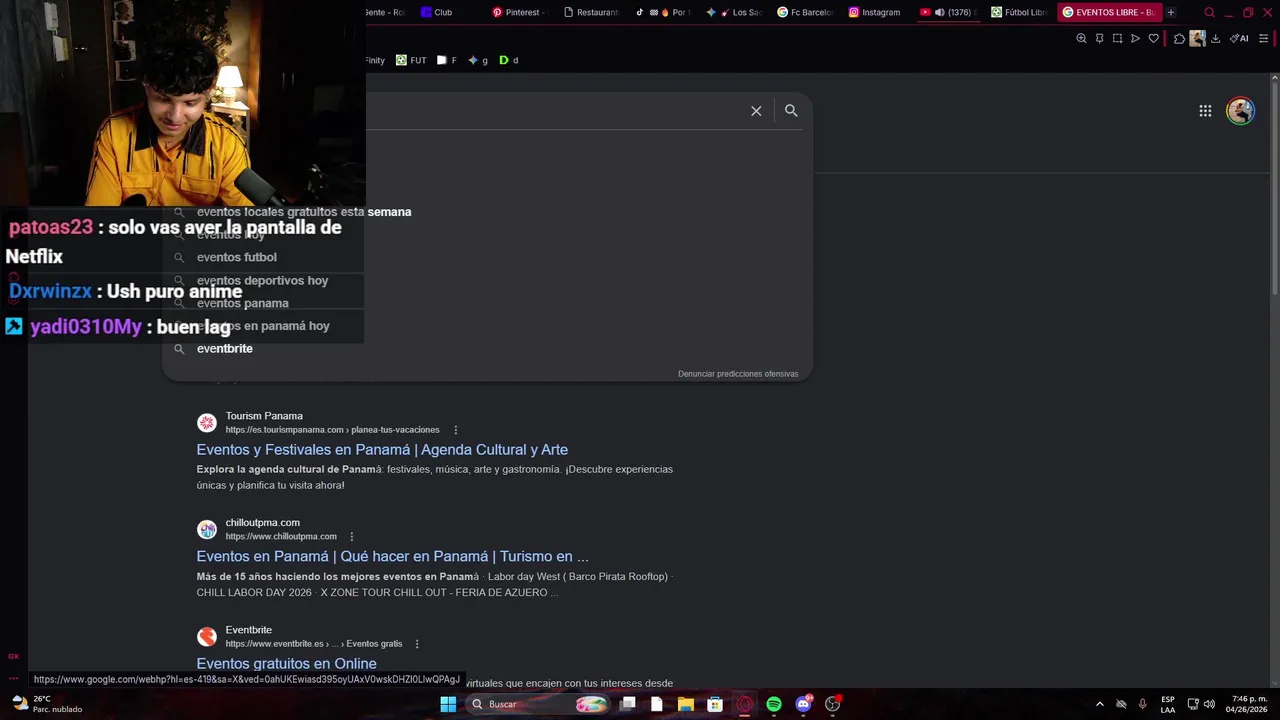Open Discord from the taskbar
Screen dimensions: 1280x720
point(803,704)
